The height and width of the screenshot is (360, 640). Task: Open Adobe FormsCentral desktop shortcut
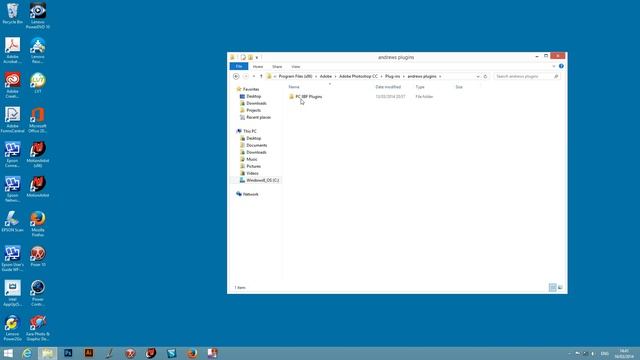coord(12,120)
